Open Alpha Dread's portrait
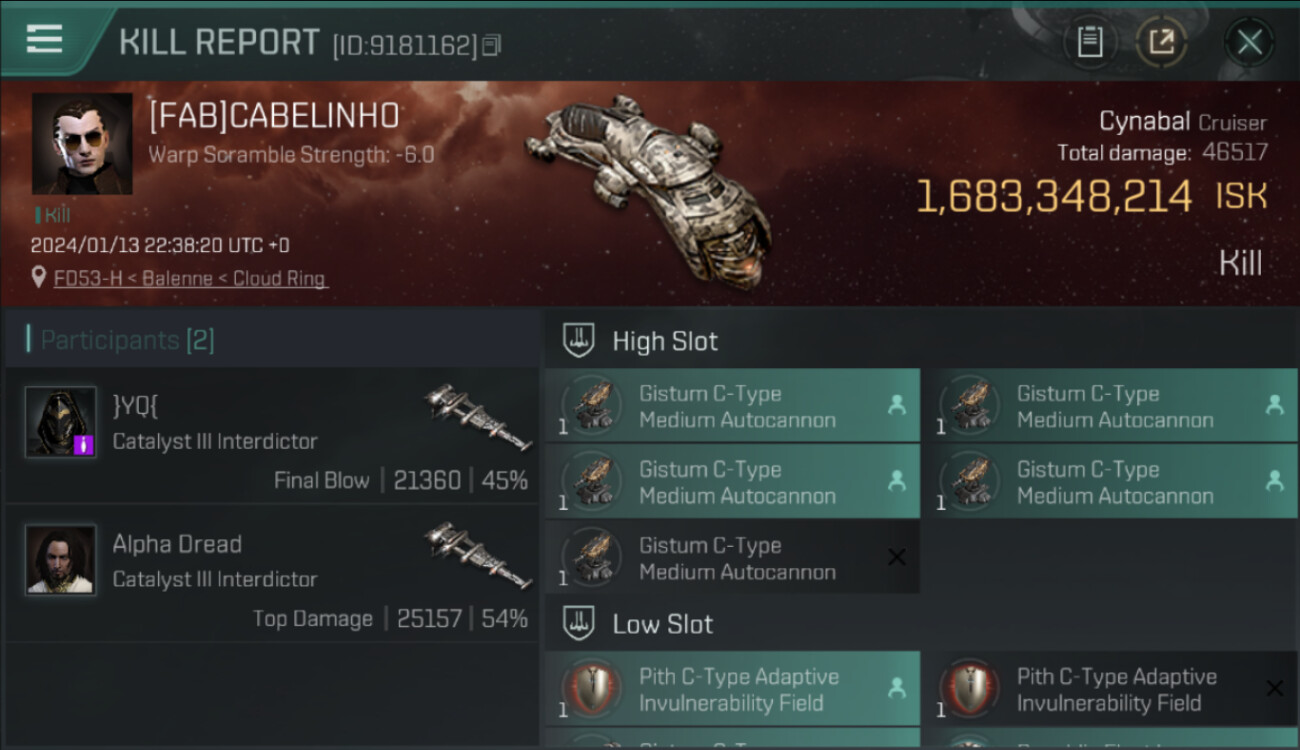1300x750 pixels. tap(61, 560)
